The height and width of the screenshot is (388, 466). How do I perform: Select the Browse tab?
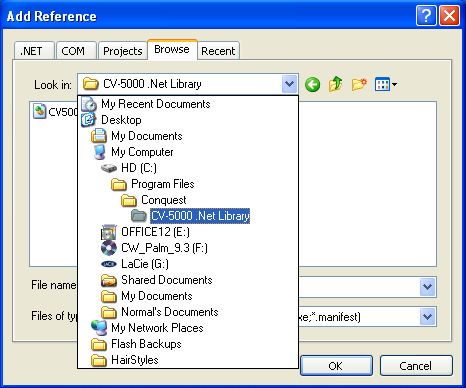pos(172,49)
